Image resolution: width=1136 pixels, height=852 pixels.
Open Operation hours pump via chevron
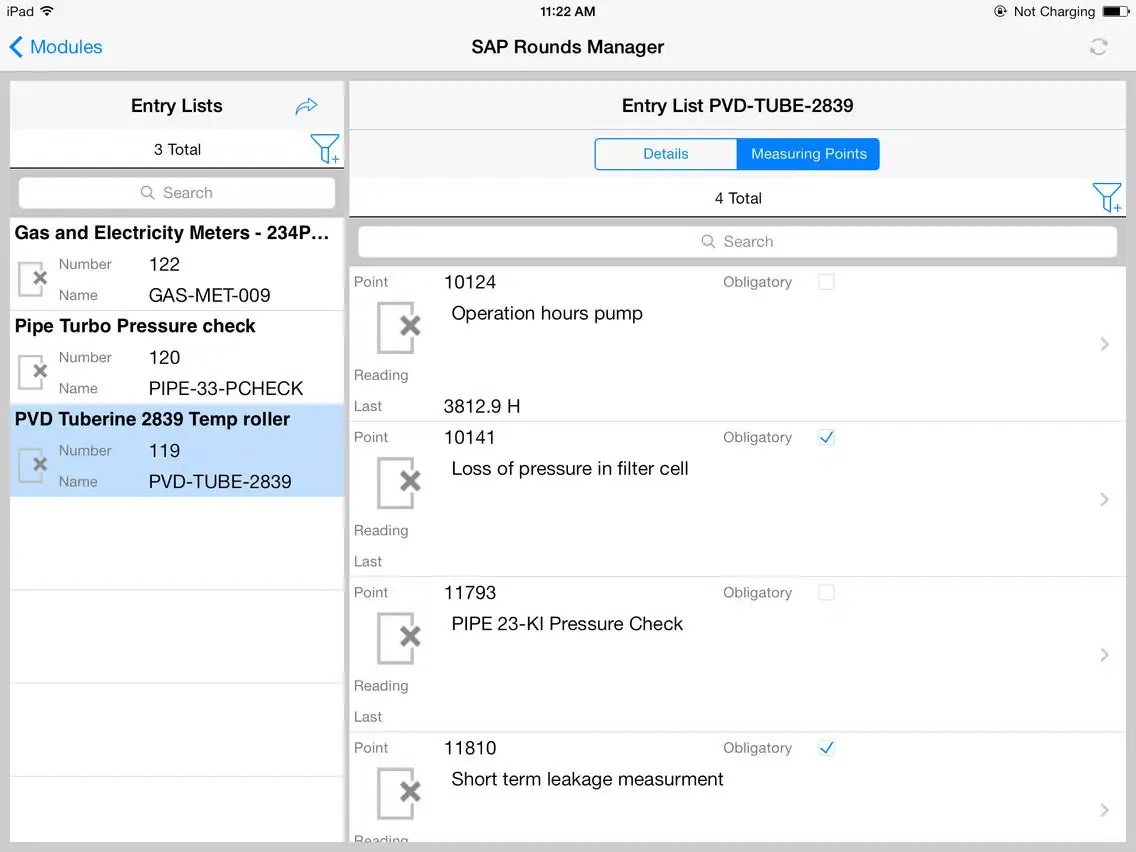[x=1104, y=344]
